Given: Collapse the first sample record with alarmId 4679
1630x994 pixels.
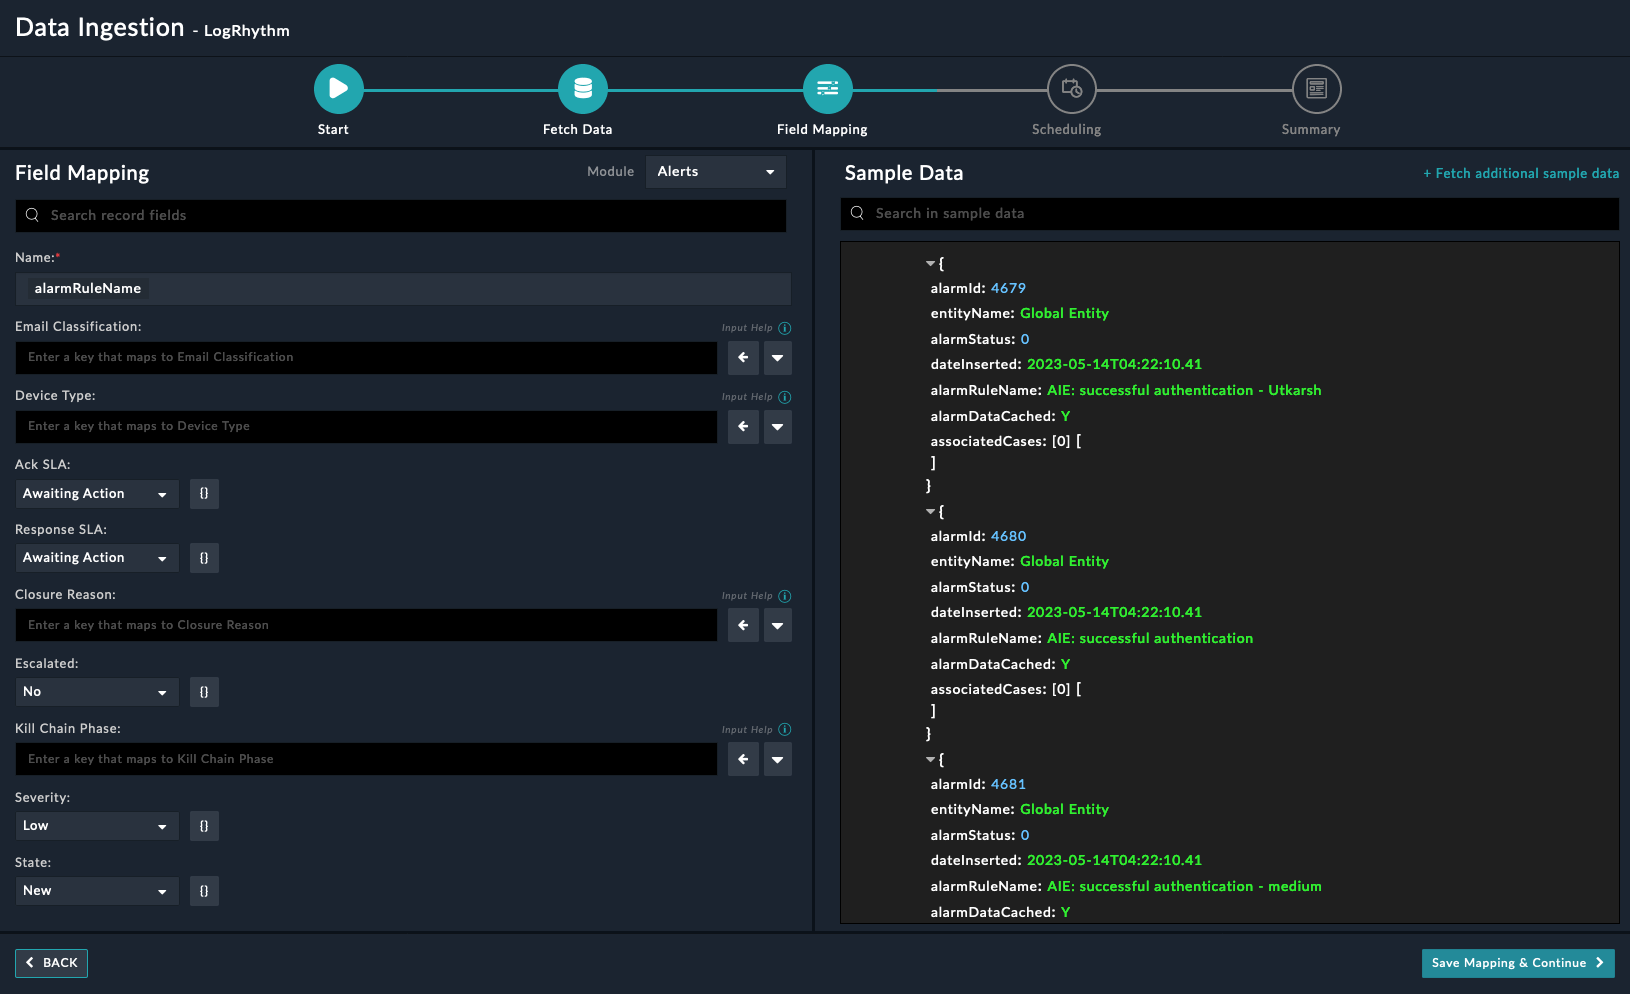Looking at the screenshot, I should tap(930, 264).
